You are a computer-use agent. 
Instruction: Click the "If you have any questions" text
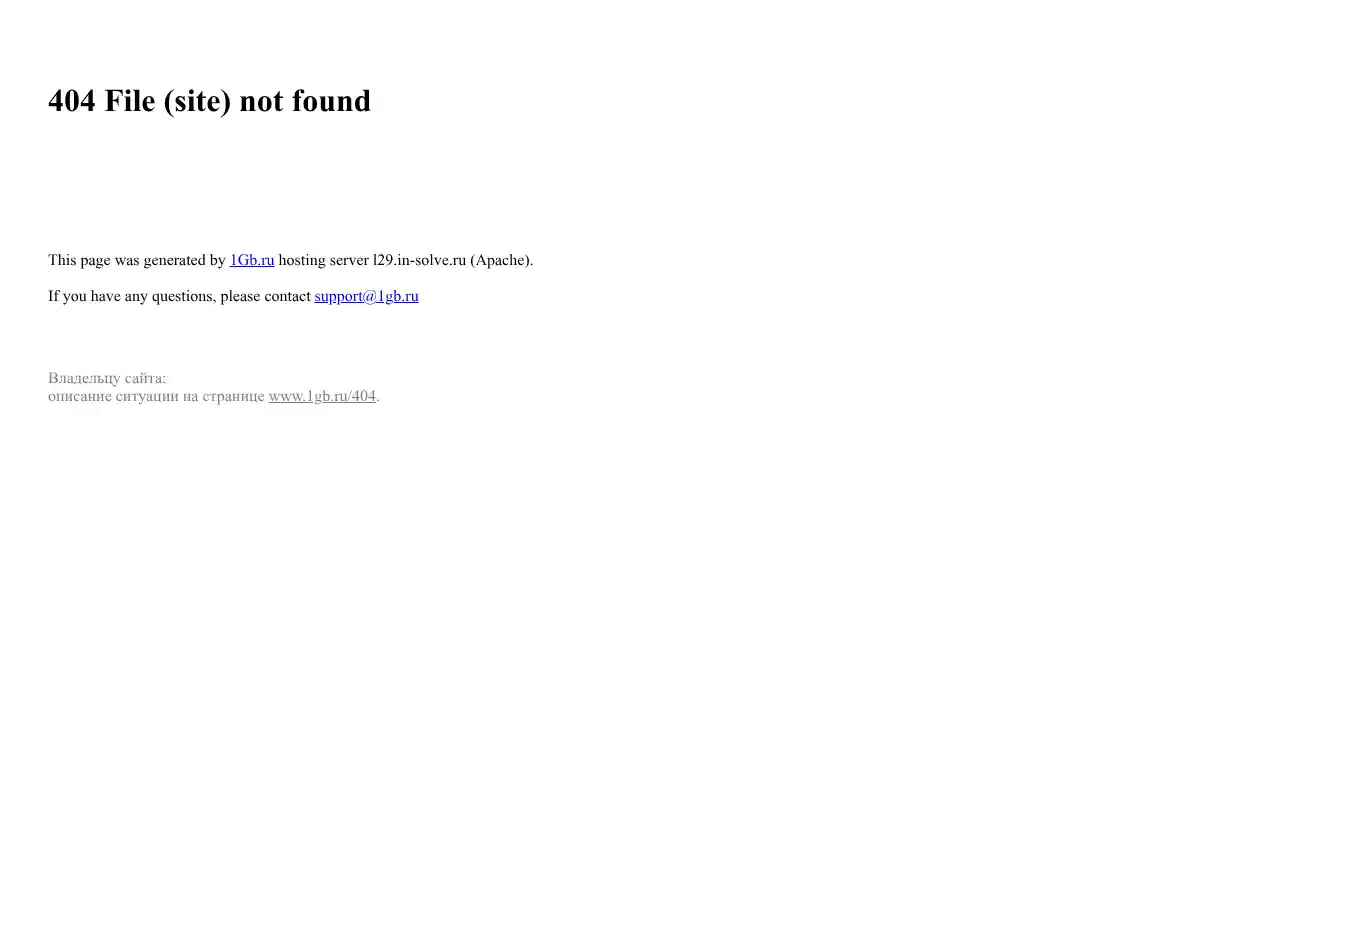(x=132, y=296)
